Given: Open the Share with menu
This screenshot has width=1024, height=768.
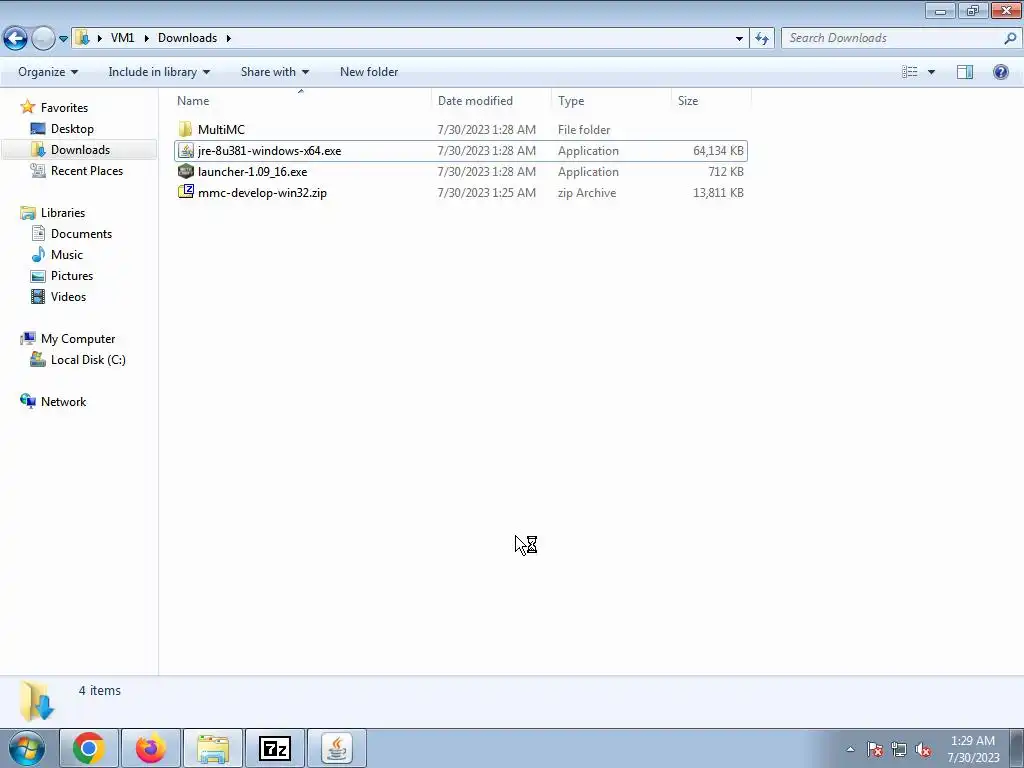Looking at the screenshot, I should click(x=274, y=72).
